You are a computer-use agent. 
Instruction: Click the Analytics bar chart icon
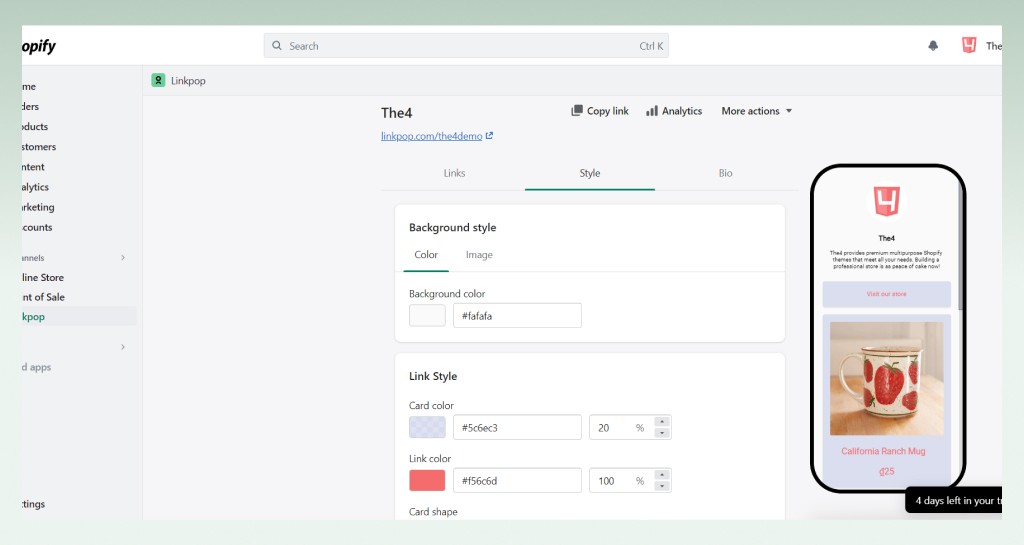[x=652, y=111]
